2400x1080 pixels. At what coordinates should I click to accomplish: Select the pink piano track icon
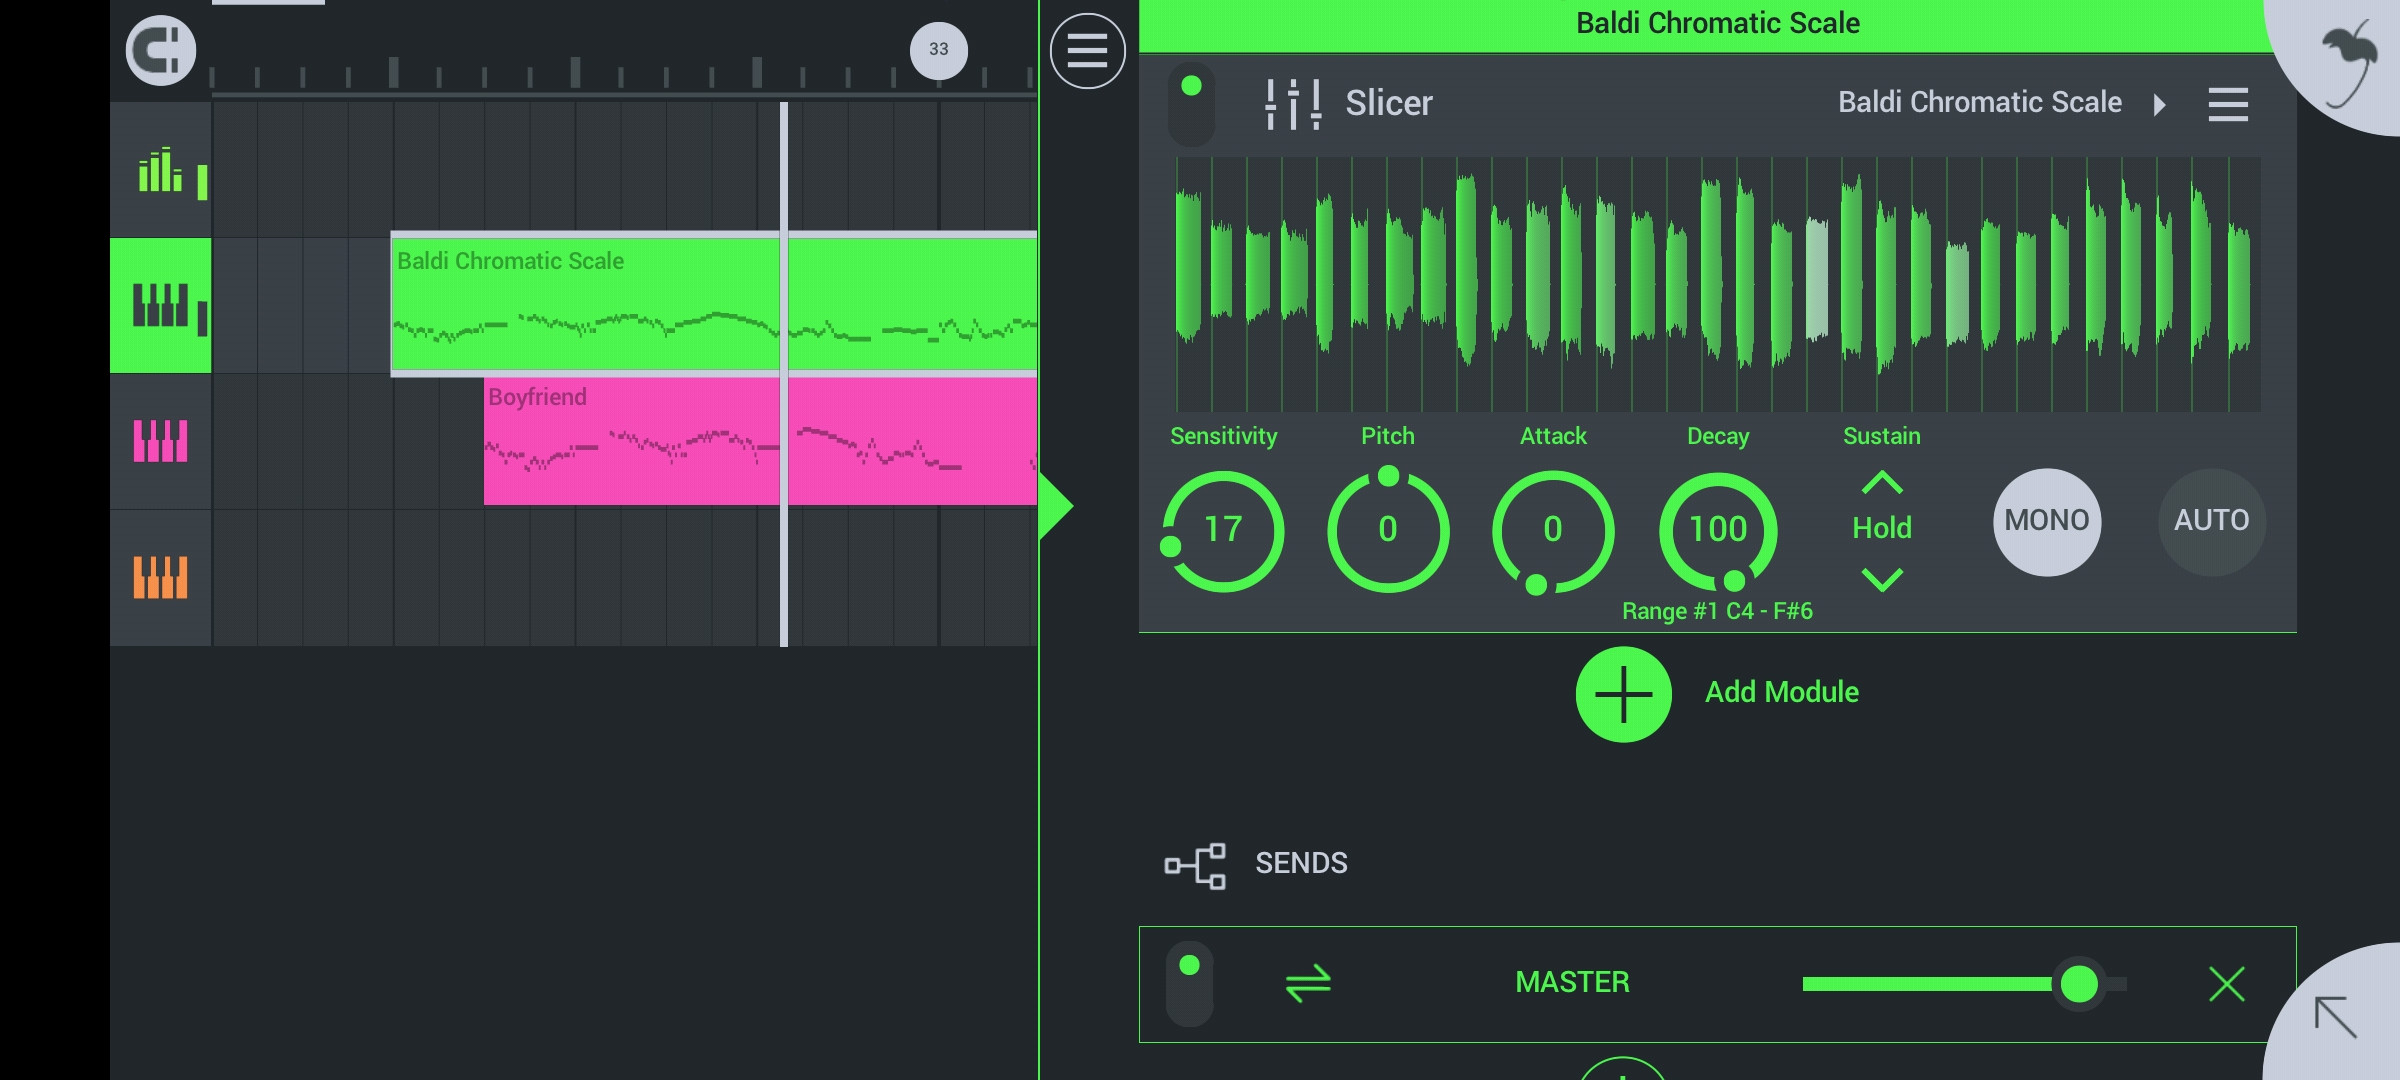[160, 440]
